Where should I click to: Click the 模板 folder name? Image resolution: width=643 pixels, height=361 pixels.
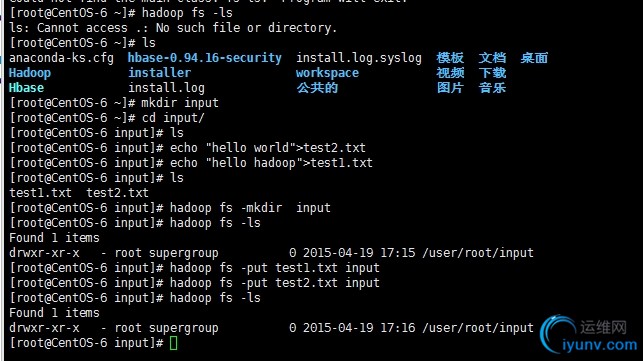coord(450,58)
